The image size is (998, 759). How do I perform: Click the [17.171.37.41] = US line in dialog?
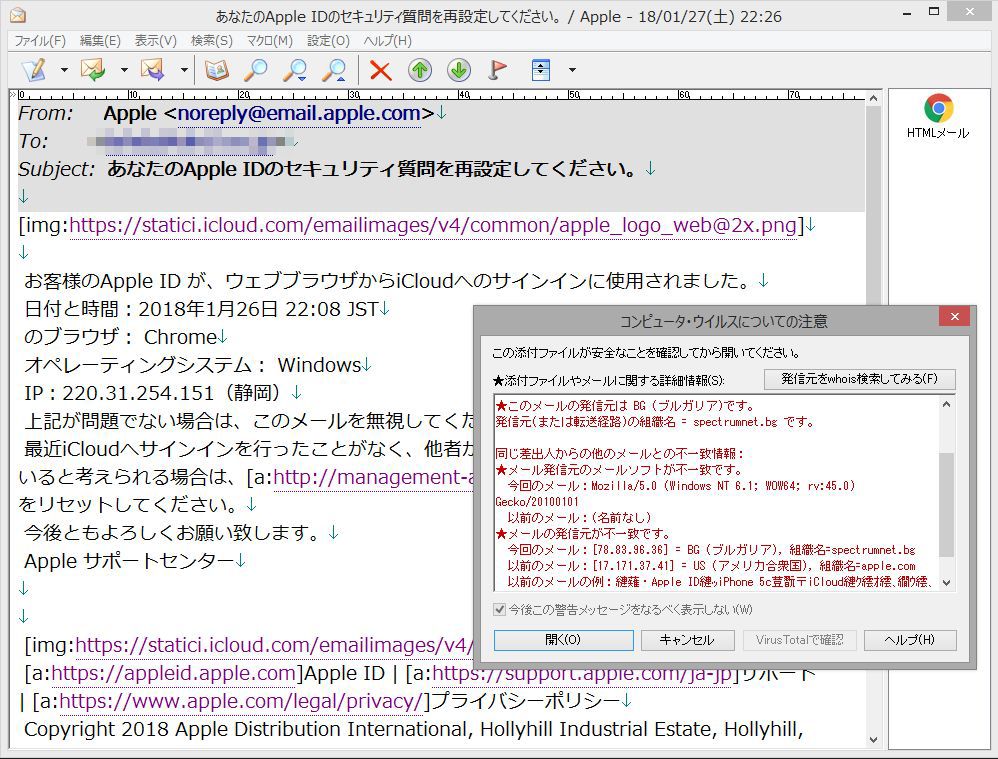[711, 565]
